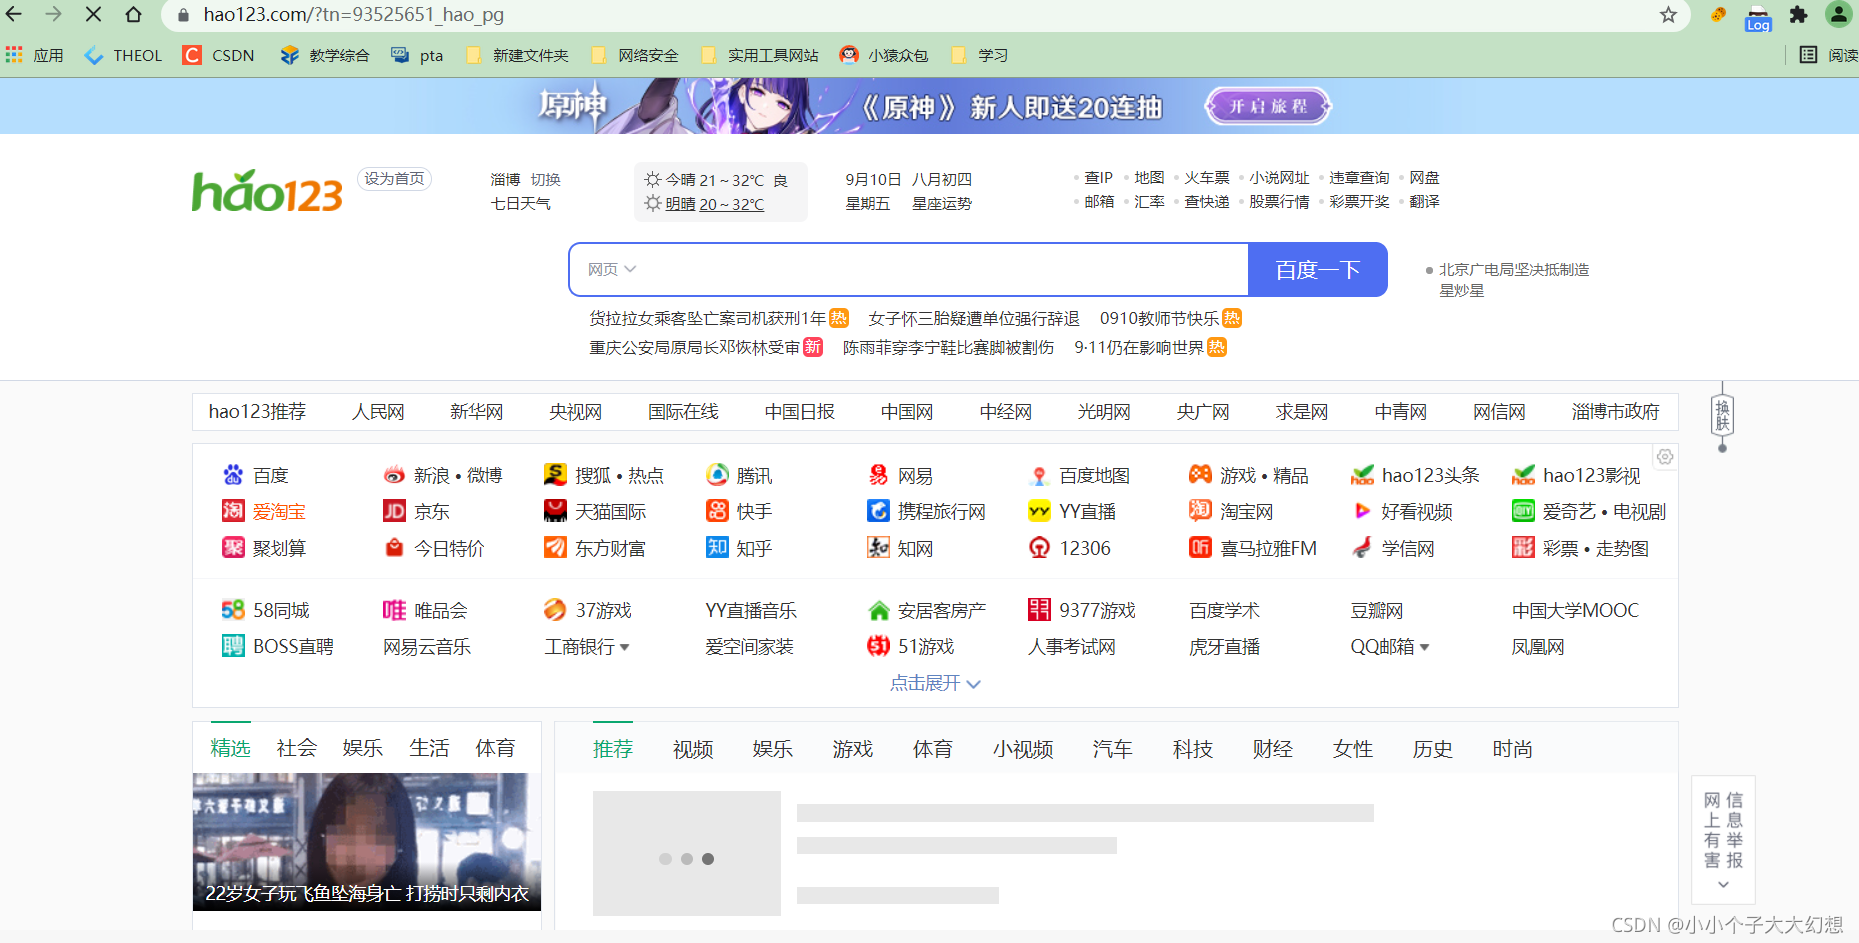Click the hao123 logo
The image size is (1859, 943).
point(267,190)
